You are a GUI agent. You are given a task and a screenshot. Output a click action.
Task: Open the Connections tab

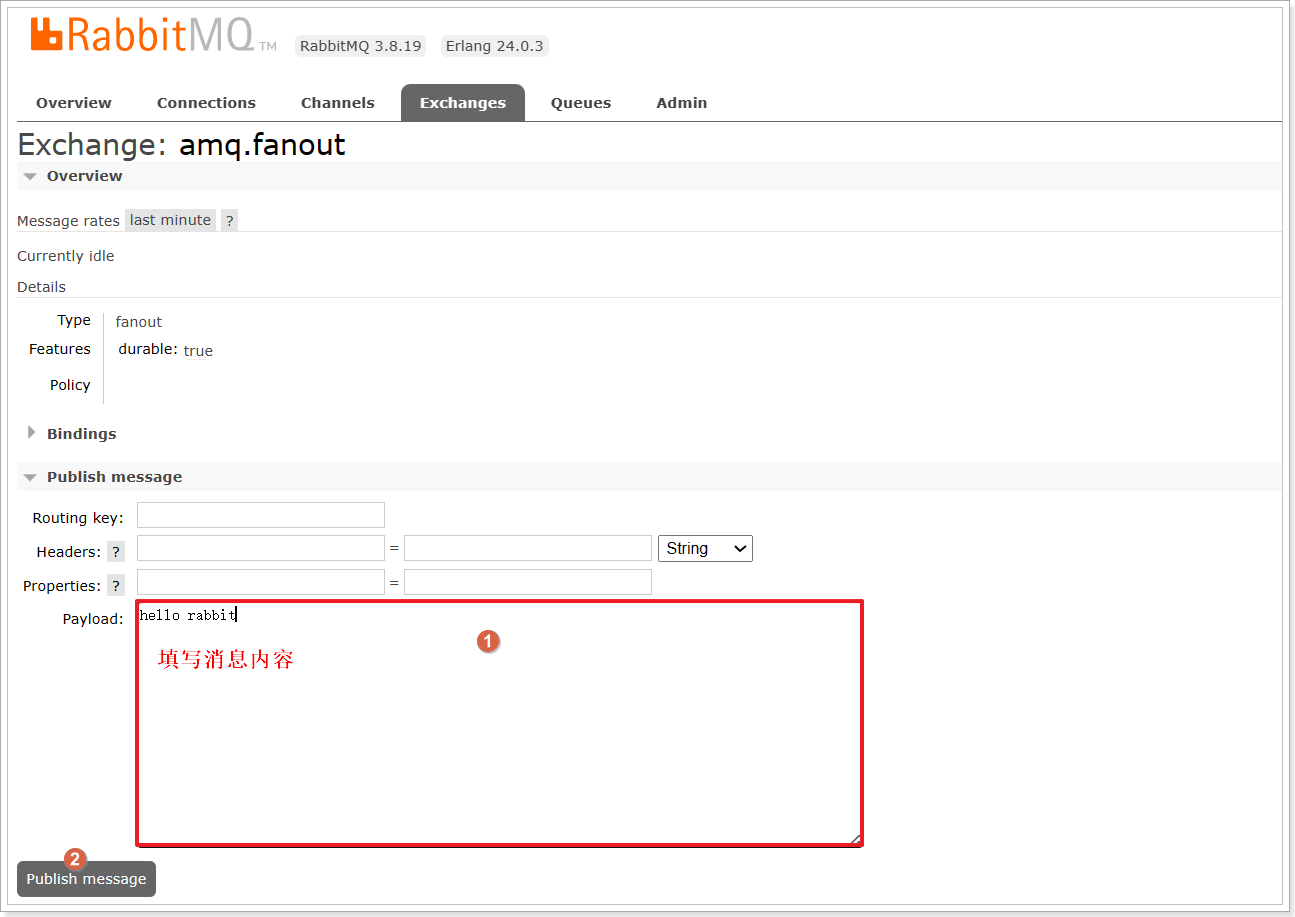(206, 103)
